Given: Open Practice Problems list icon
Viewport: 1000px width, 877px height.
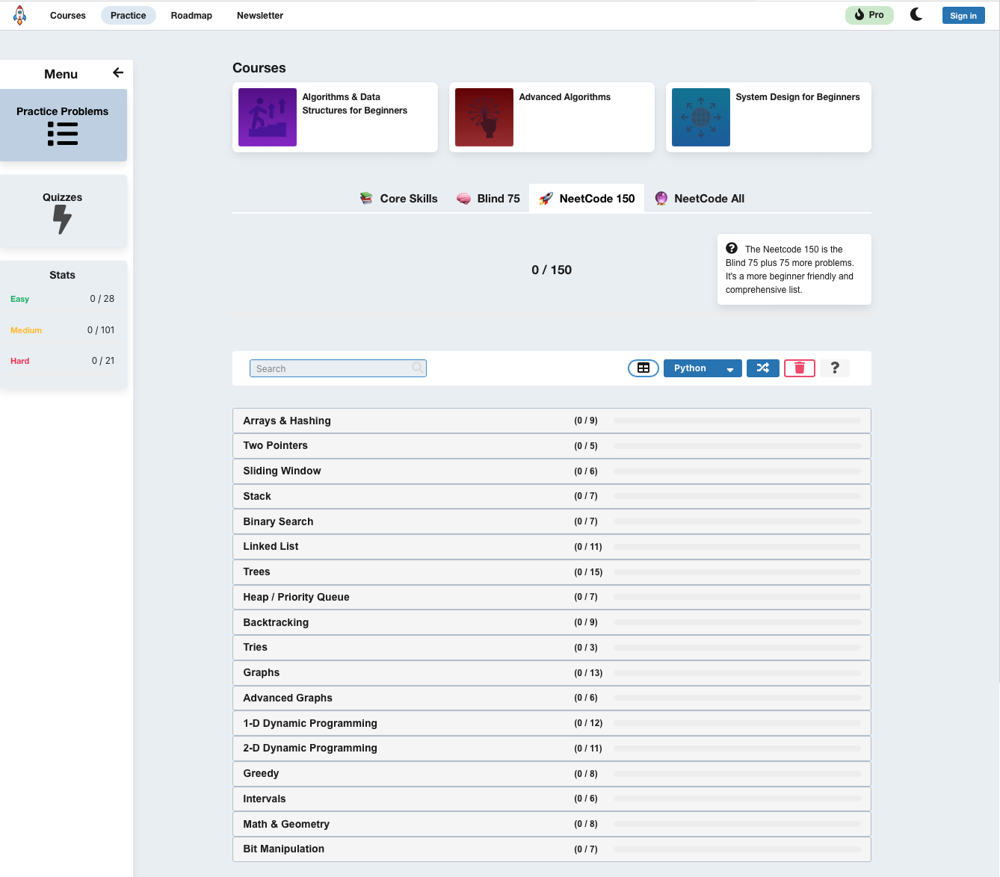Looking at the screenshot, I should [62, 134].
